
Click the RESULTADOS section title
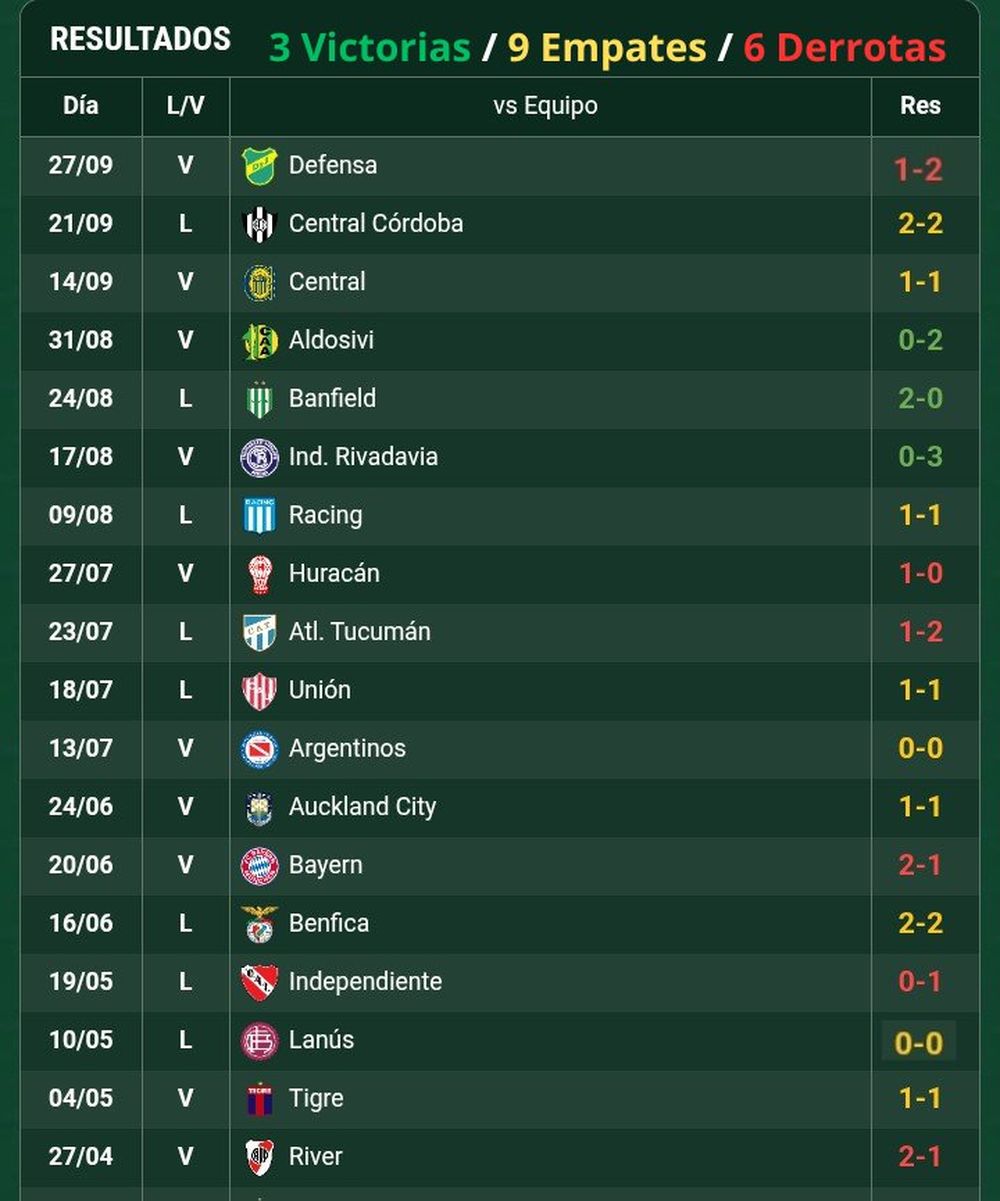coord(140,39)
